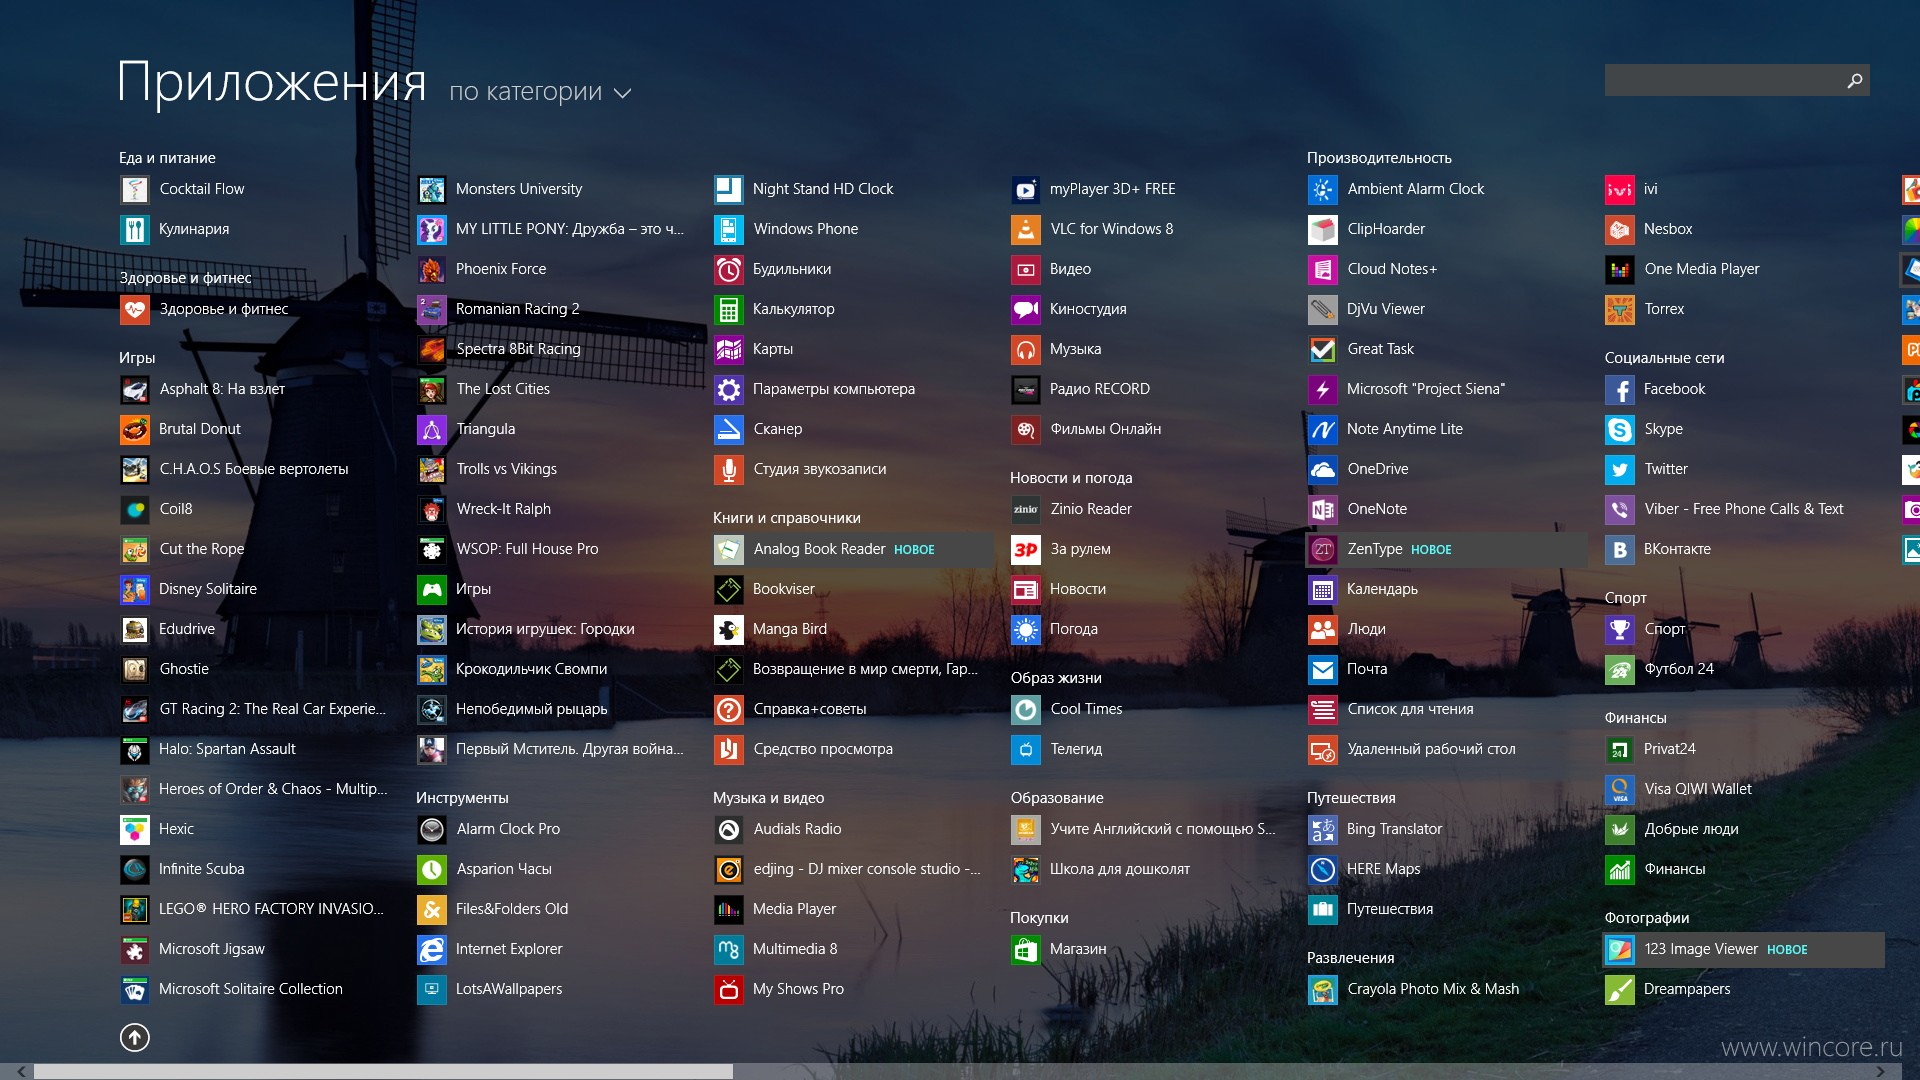
Task: Open Brutal Donut game icon
Action: (135, 429)
